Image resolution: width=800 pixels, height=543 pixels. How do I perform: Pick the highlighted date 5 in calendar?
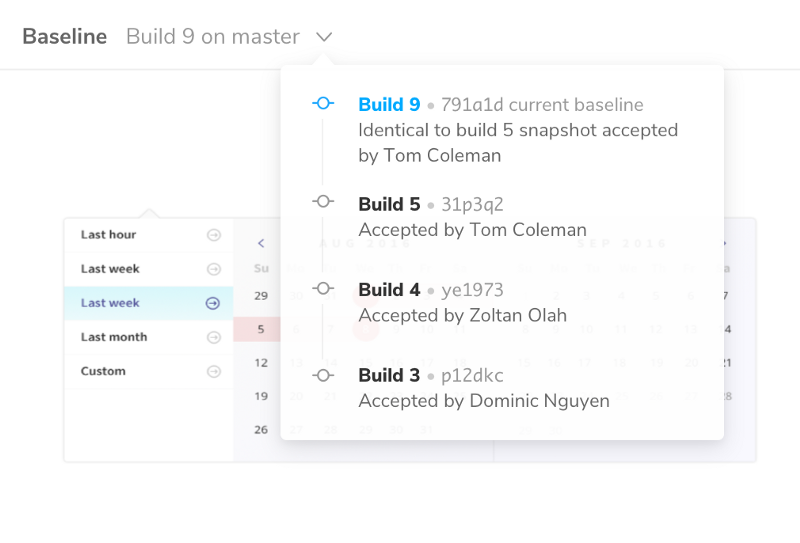(261, 329)
